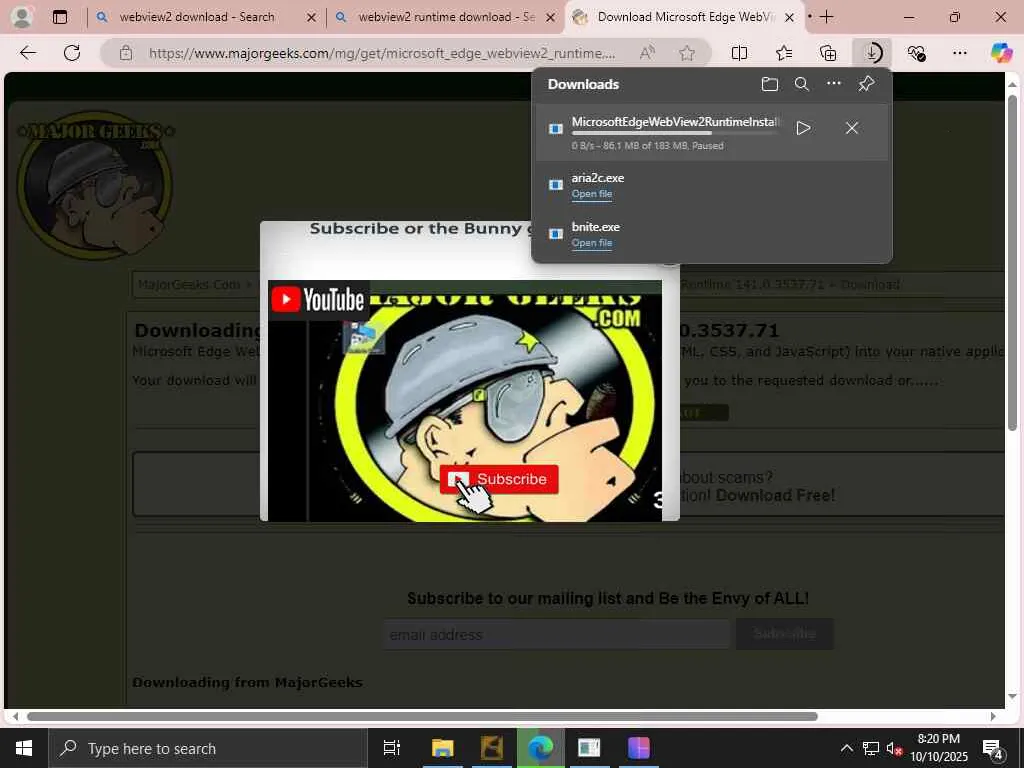Click the MajorGeeks logo image
The width and height of the screenshot is (1024, 768).
click(95, 184)
